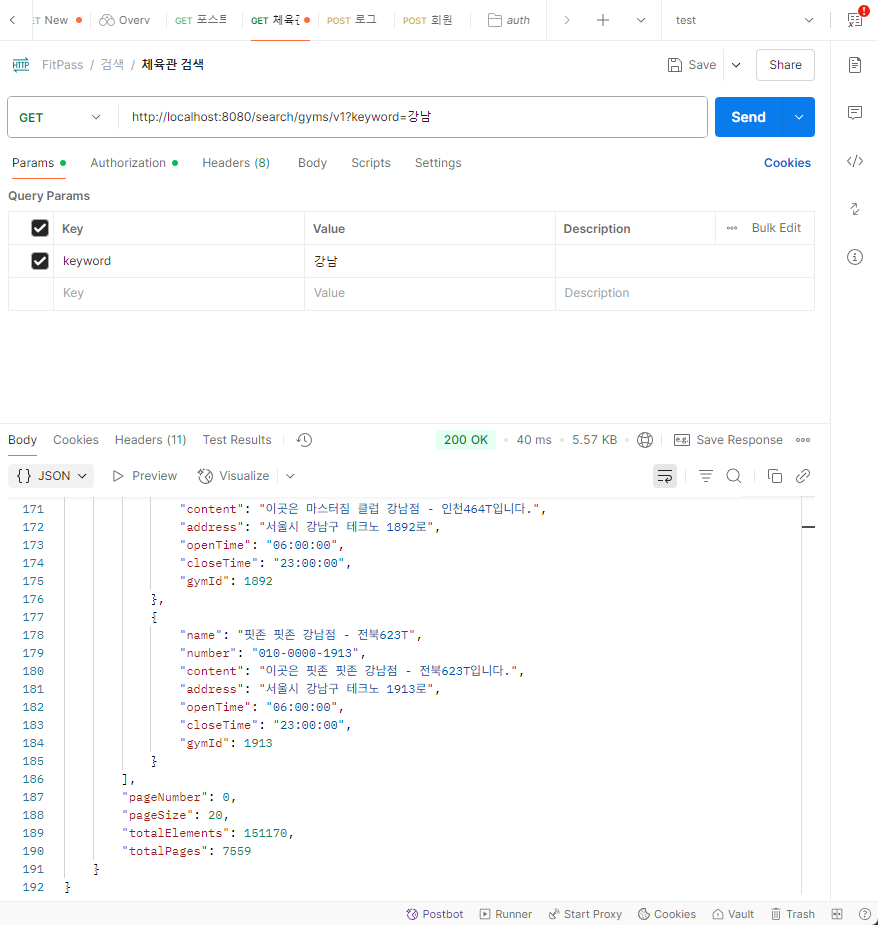Open related requests arrows icon in sidebar
878x925 pixels.
click(x=854, y=209)
